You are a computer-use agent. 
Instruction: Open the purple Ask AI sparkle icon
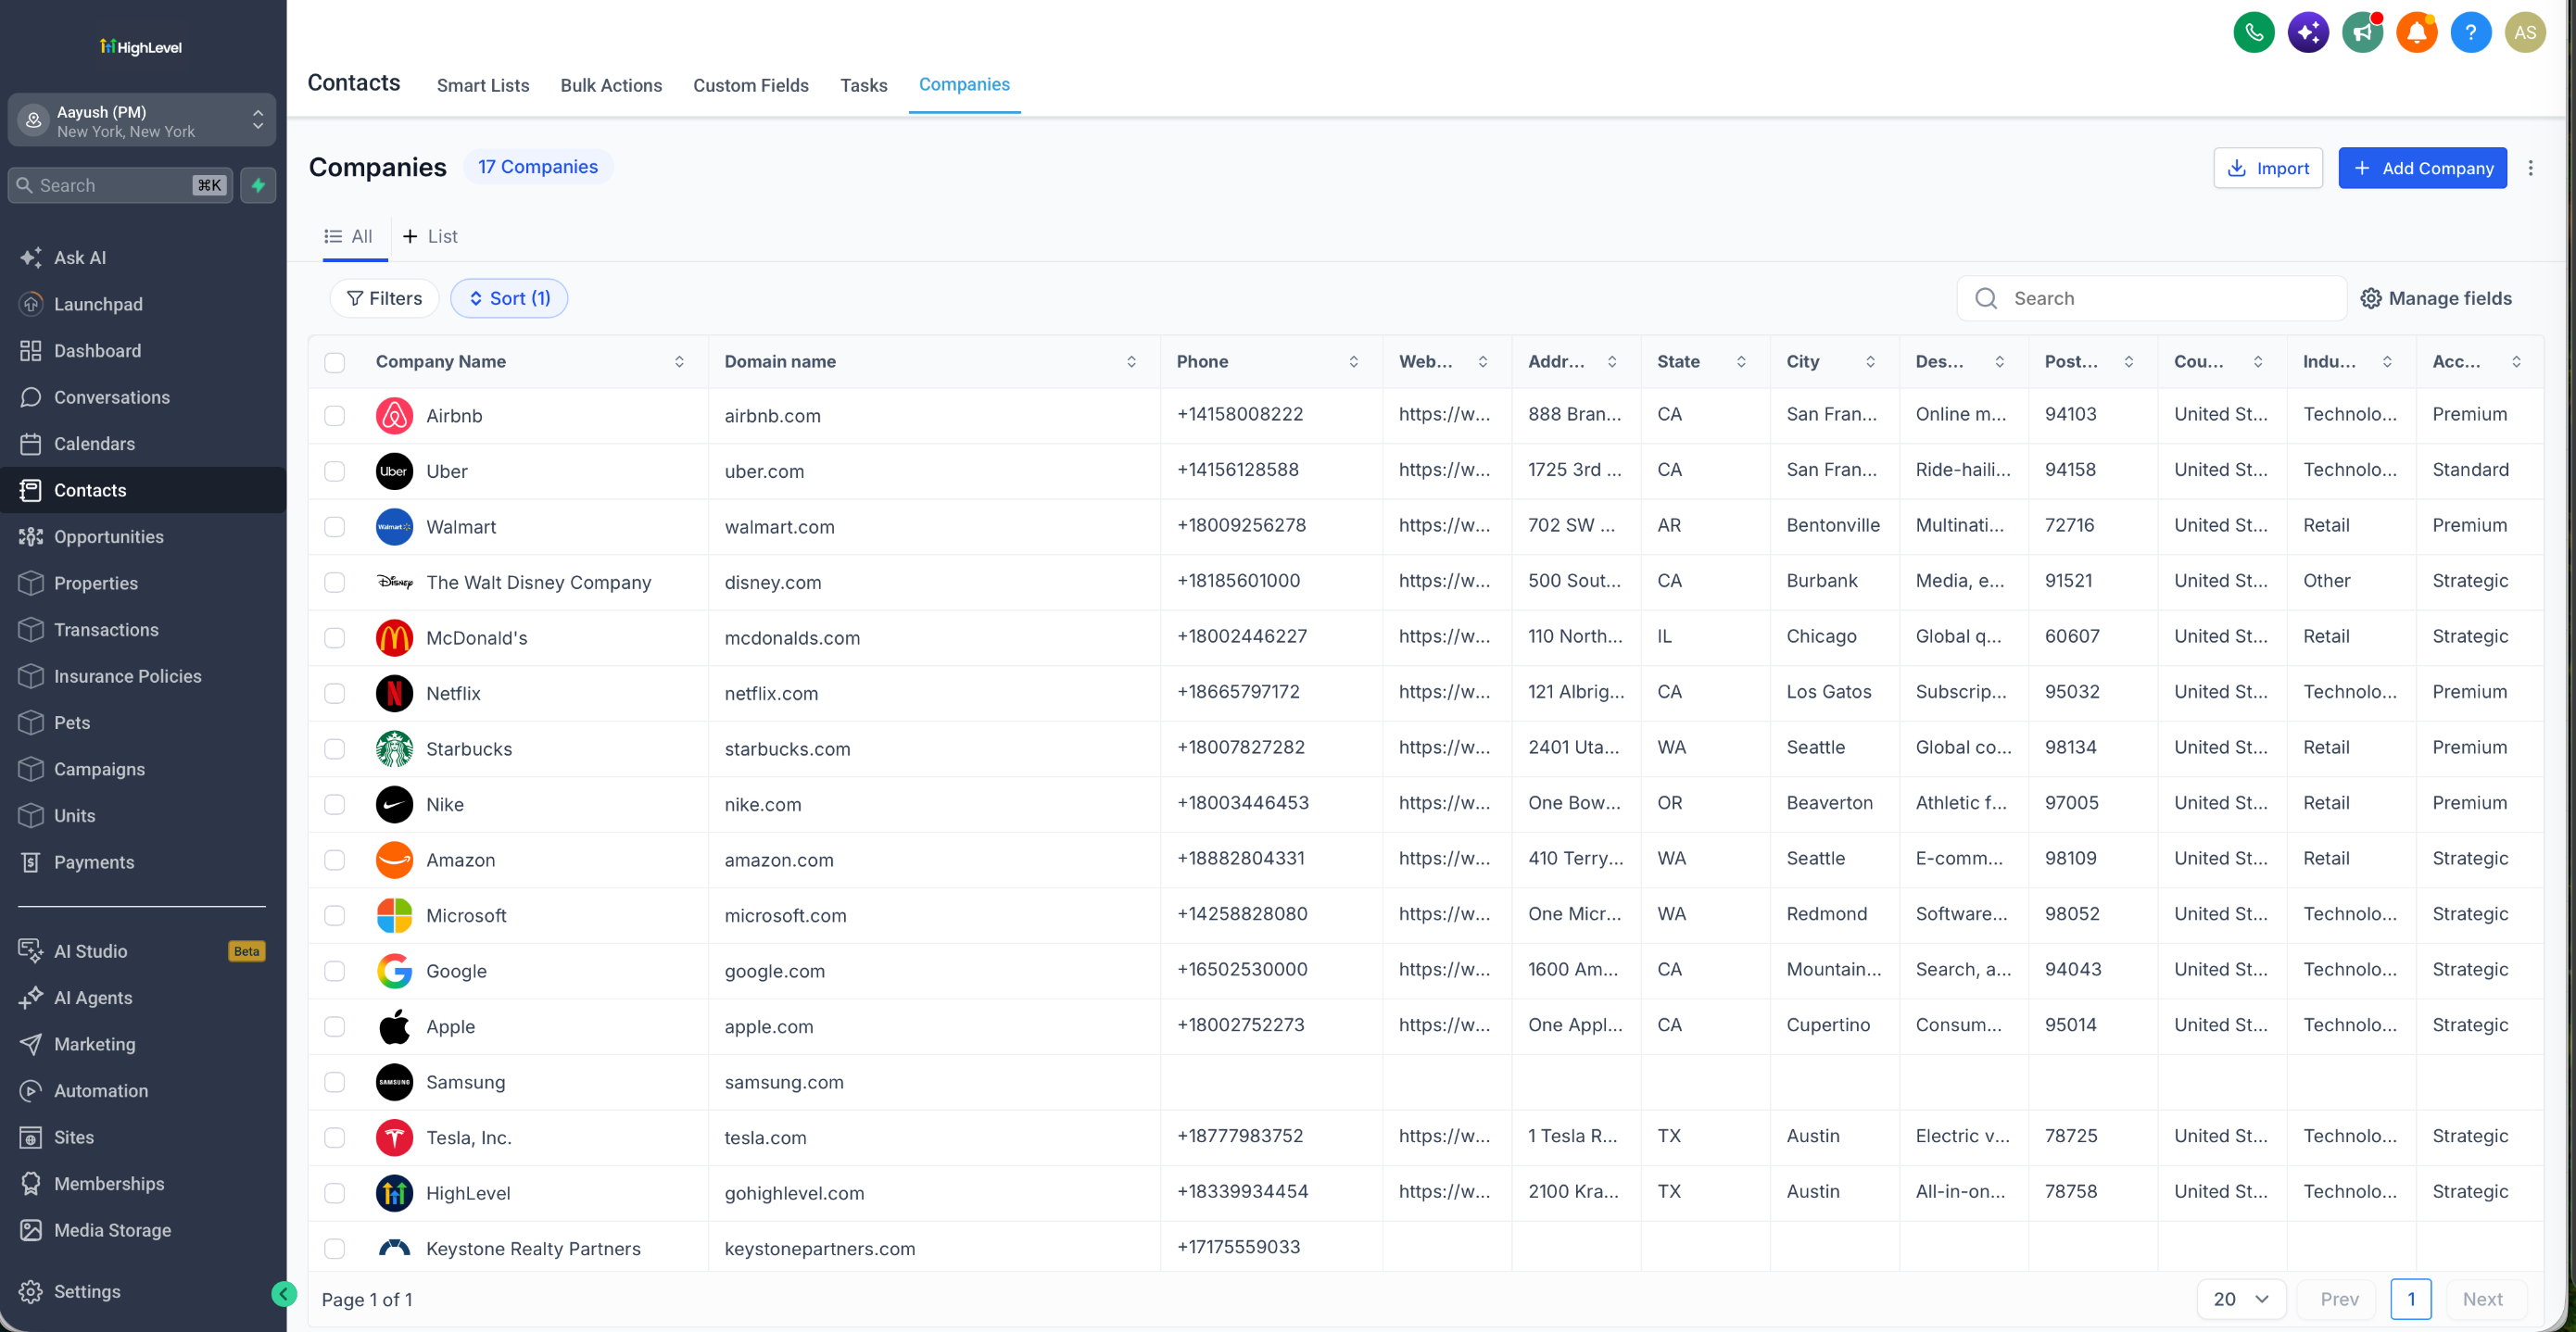click(x=2307, y=33)
